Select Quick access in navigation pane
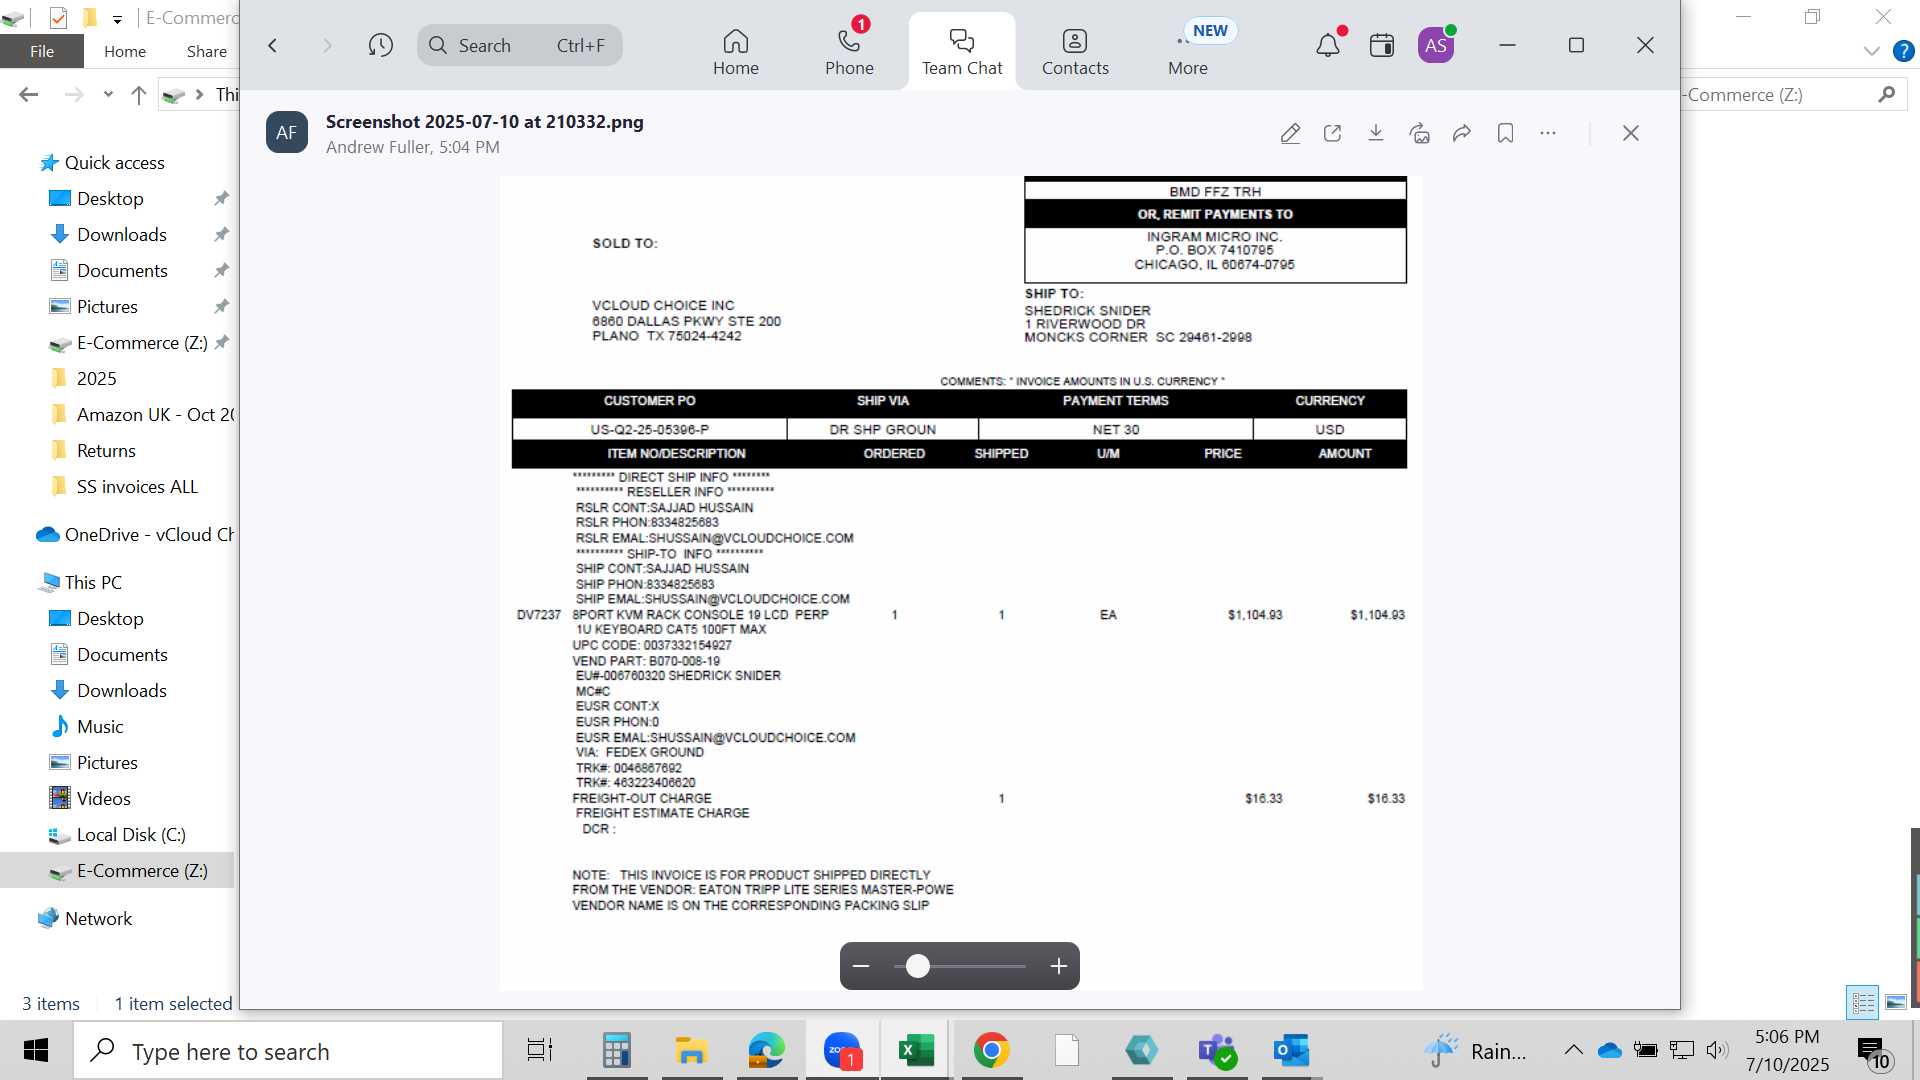The width and height of the screenshot is (1920, 1080). pos(114,163)
